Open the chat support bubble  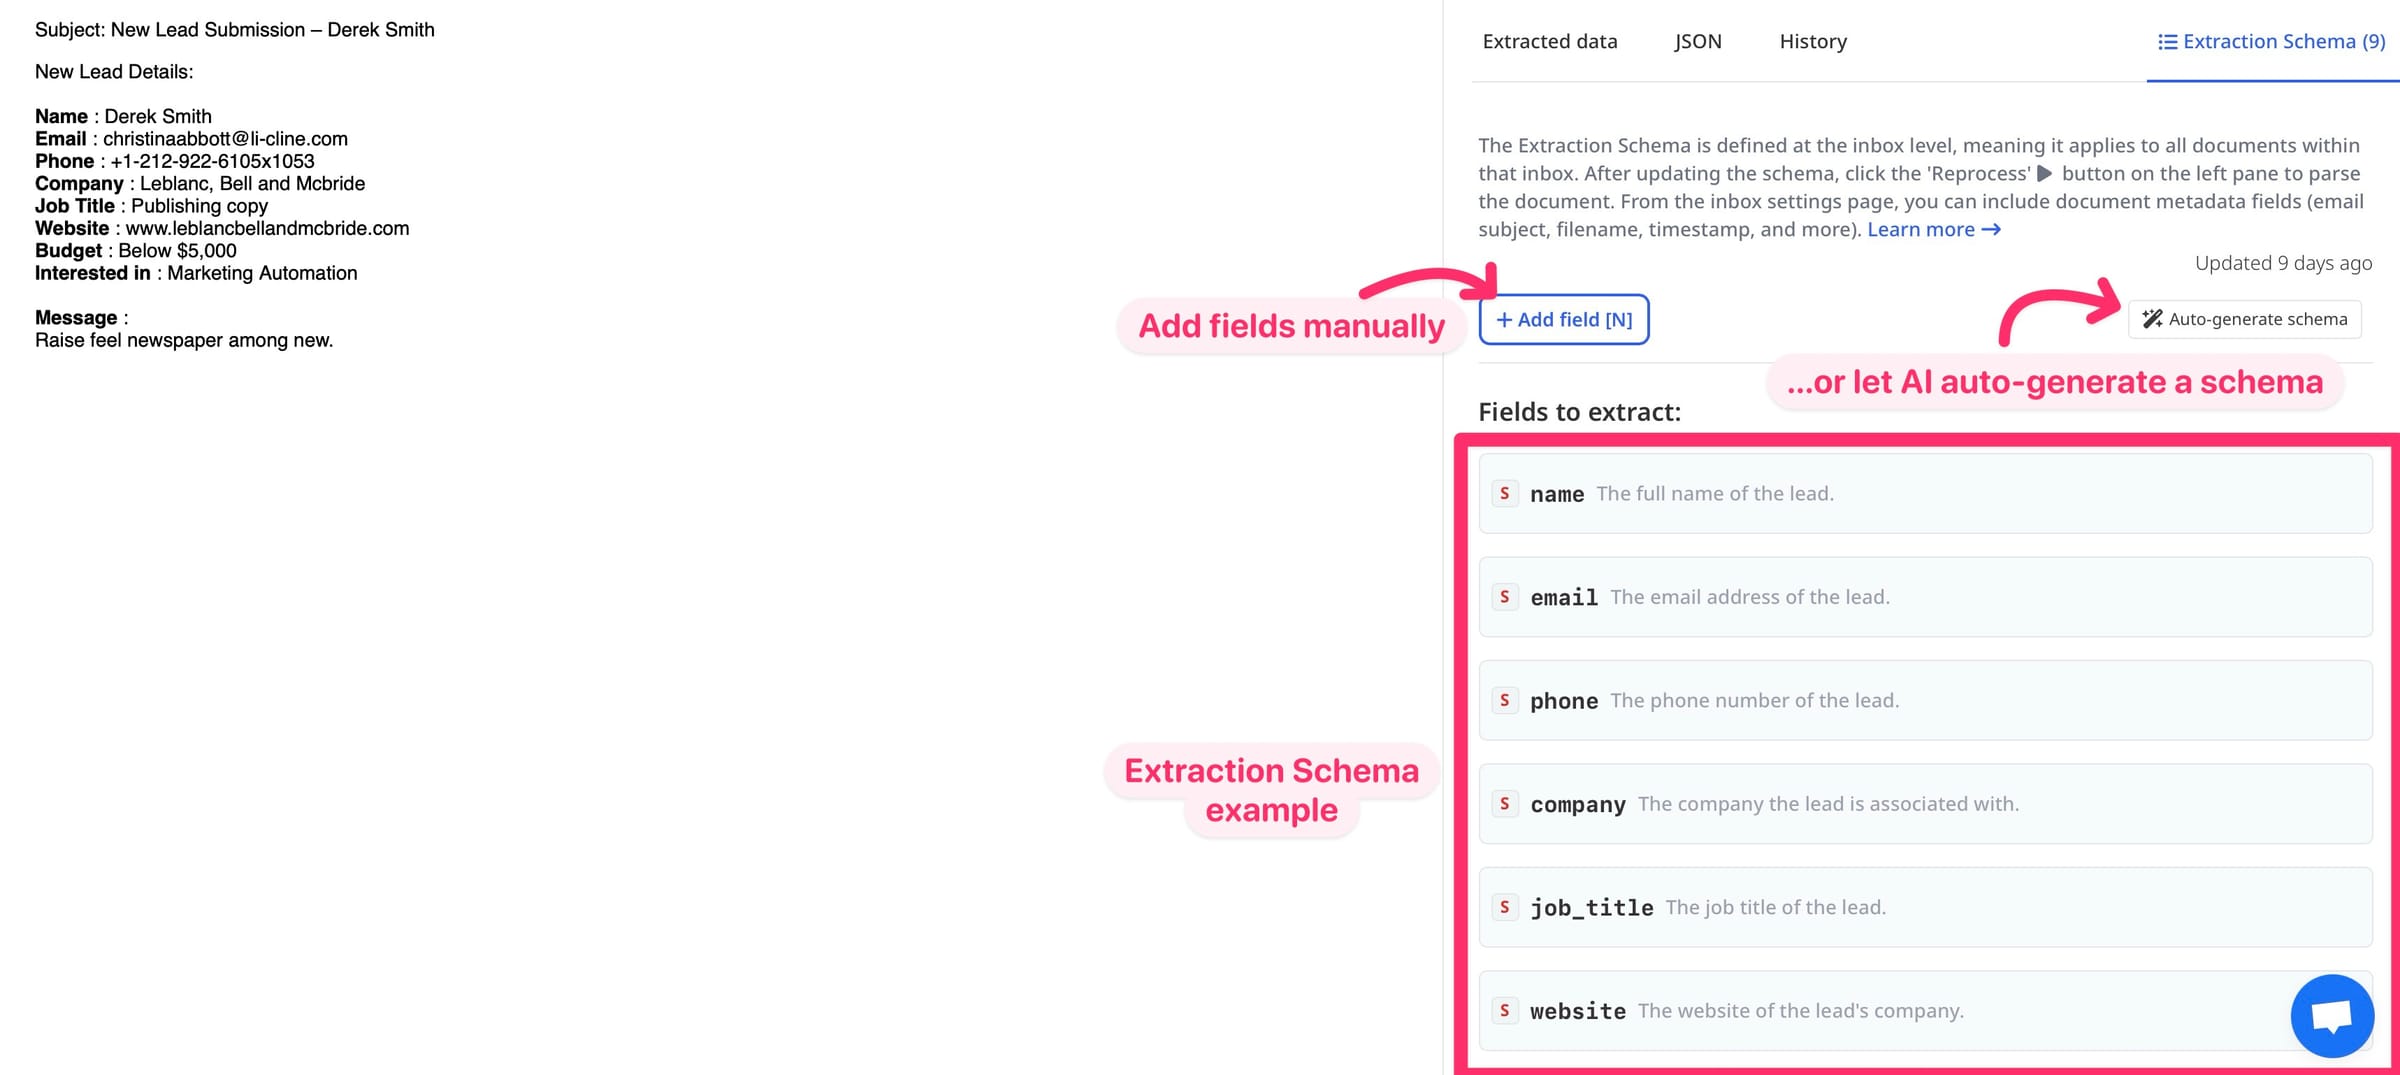pos(2332,1015)
